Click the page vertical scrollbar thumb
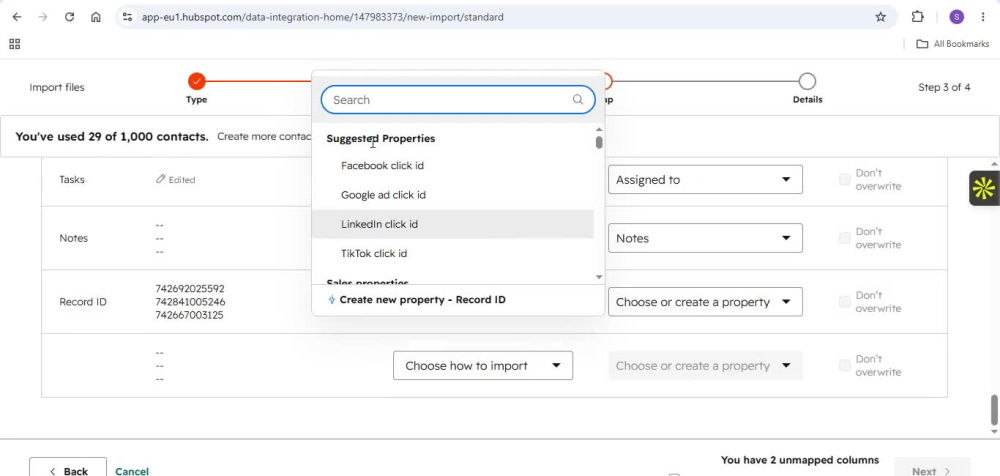Screen dimensions: 1000x476 (994, 410)
